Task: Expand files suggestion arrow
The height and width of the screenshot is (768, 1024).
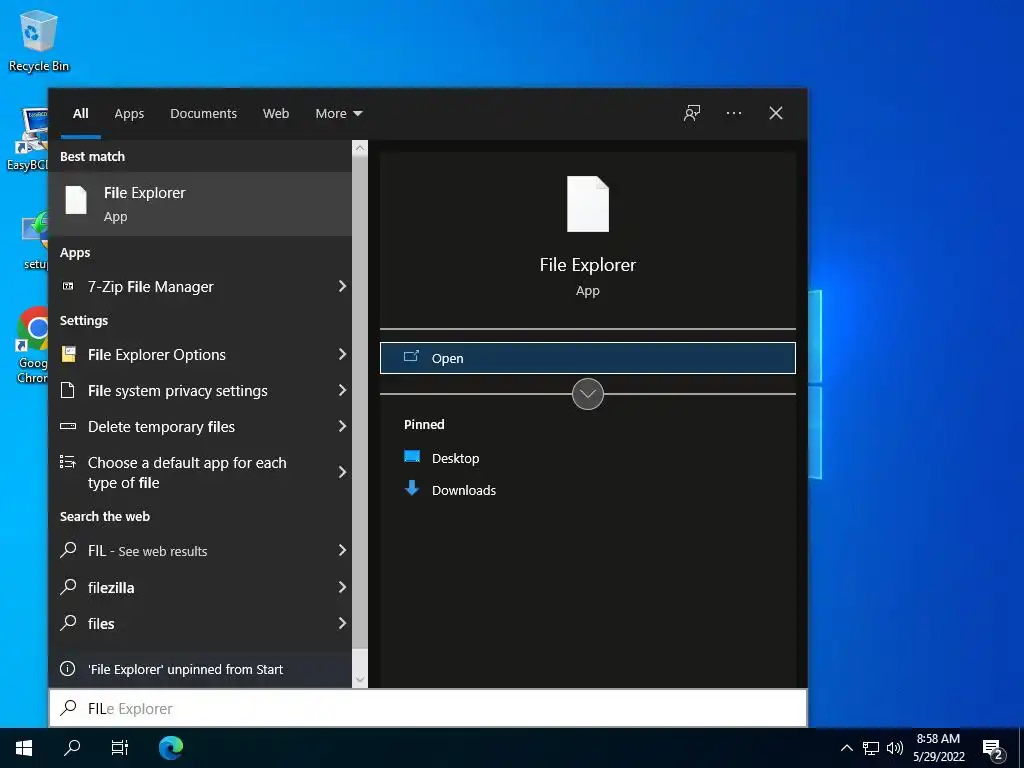Action: coord(342,623)
